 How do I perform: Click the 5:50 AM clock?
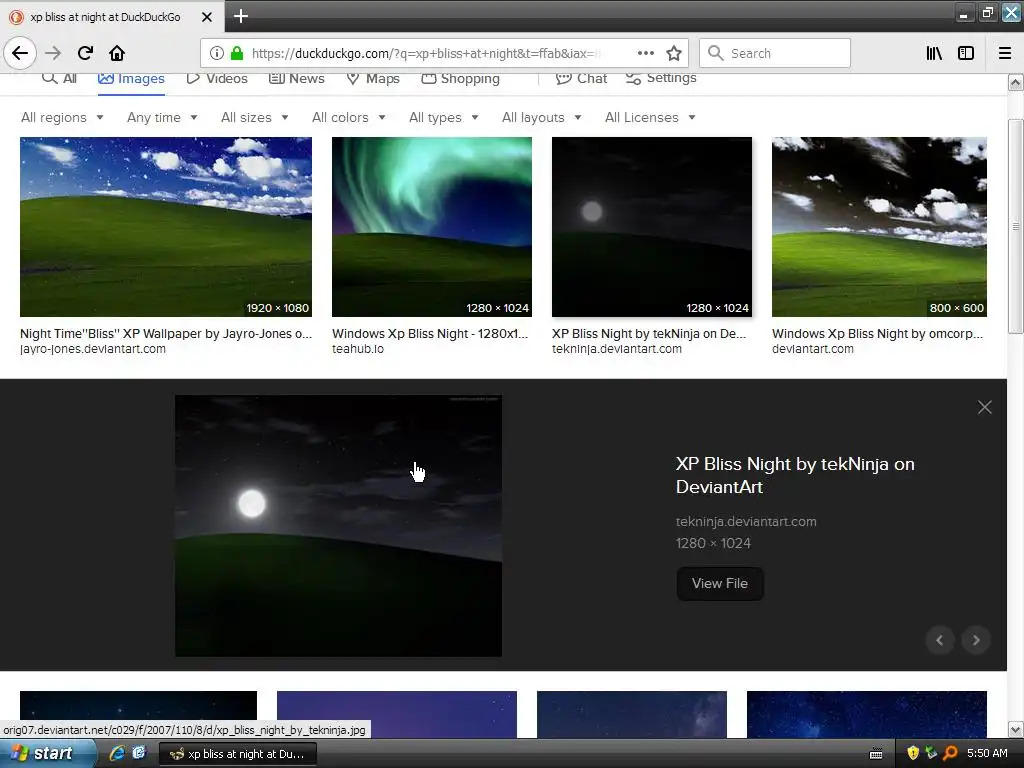(987, 753)
